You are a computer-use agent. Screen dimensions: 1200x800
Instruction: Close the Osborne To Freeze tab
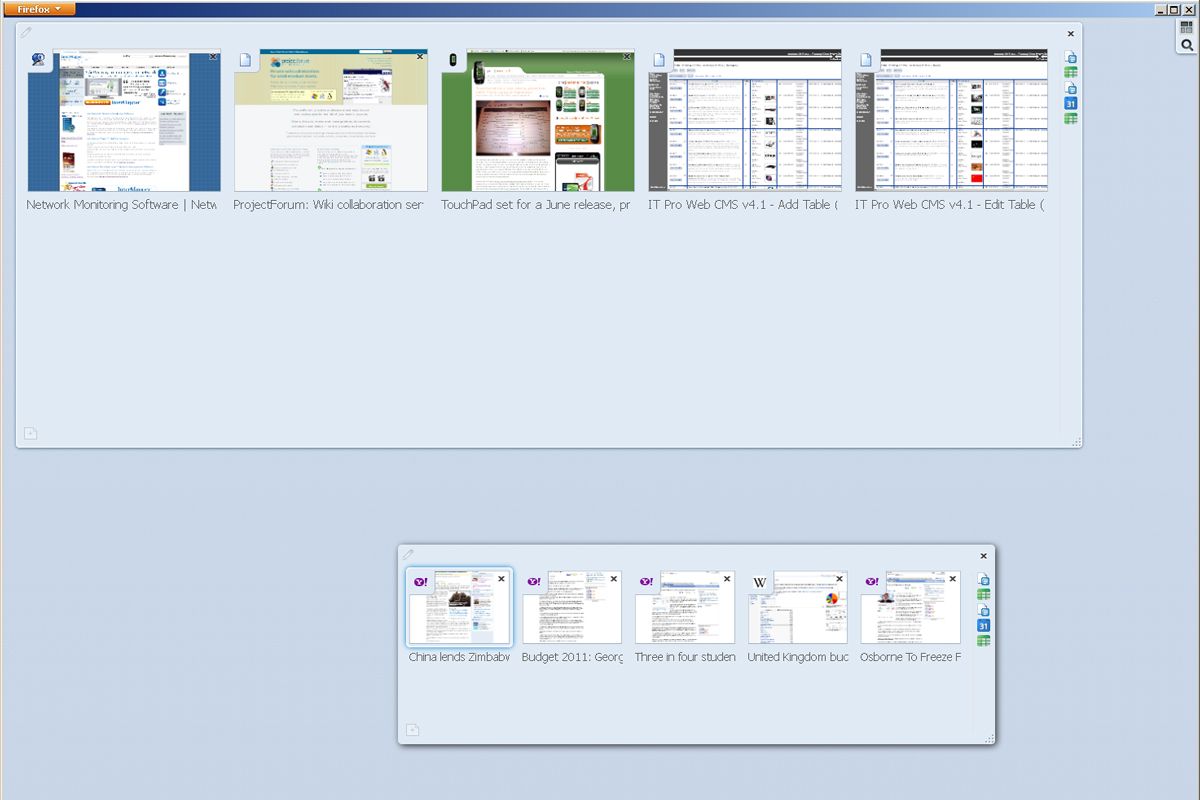click(953, 579)
